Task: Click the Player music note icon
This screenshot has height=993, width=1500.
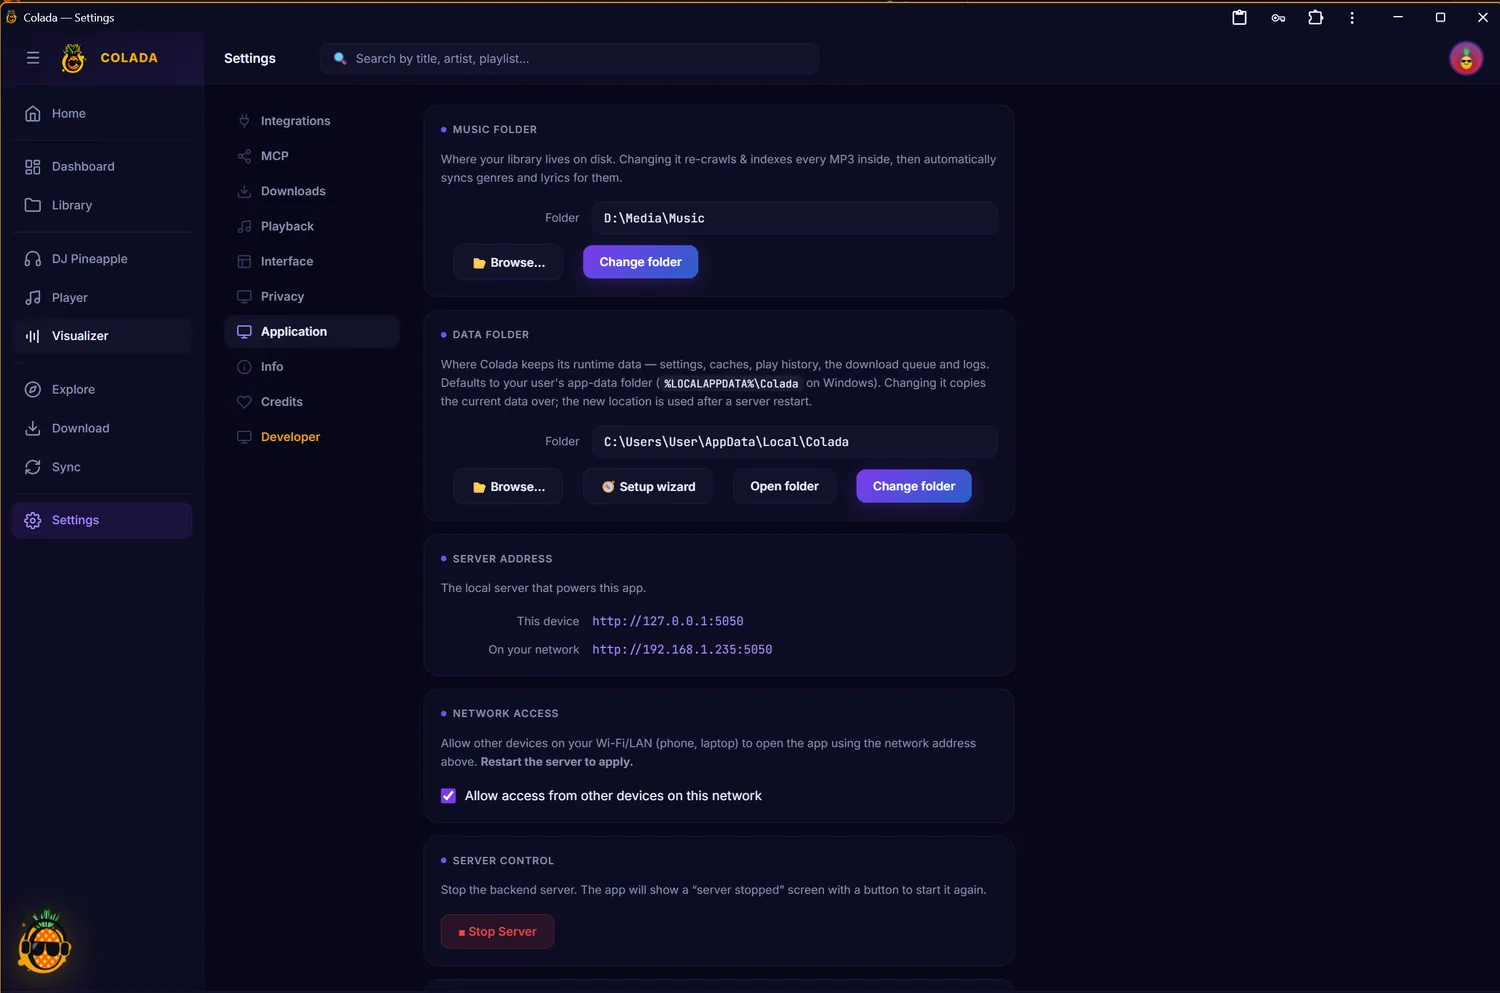Action: point(33,298)
